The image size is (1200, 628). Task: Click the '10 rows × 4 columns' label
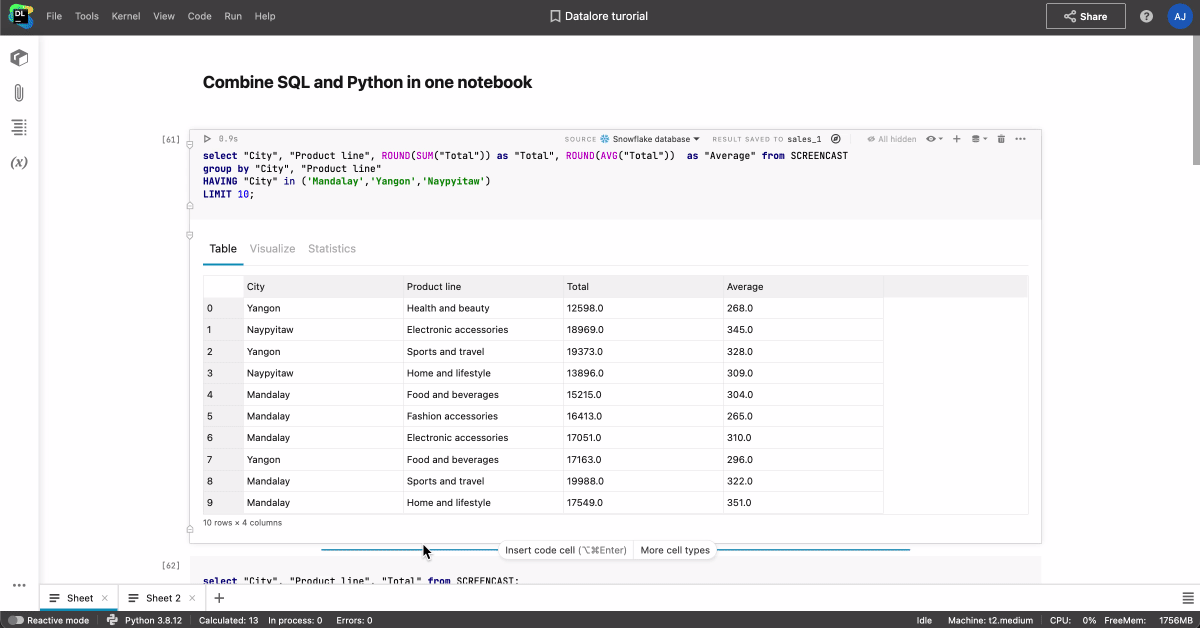(x=242, y=523)
